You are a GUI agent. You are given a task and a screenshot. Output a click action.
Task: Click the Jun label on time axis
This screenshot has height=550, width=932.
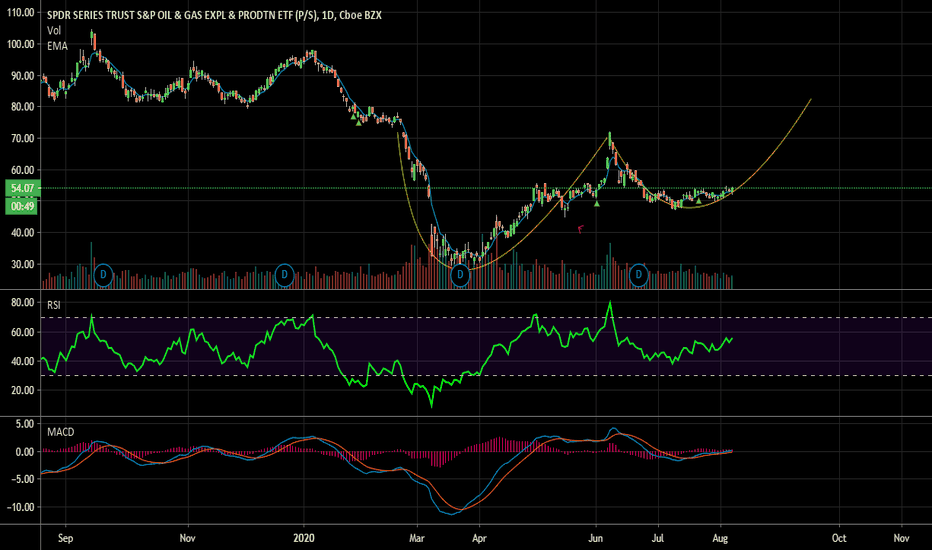[596, 538]
